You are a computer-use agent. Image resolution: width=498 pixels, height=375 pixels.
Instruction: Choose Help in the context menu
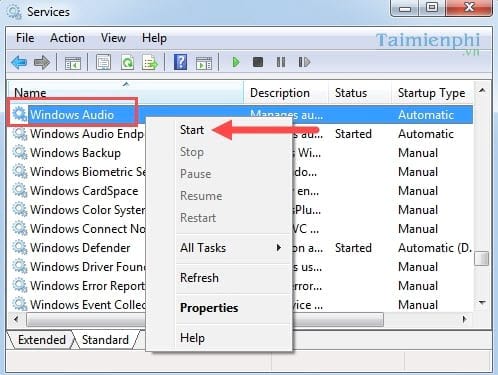(192, 338)
